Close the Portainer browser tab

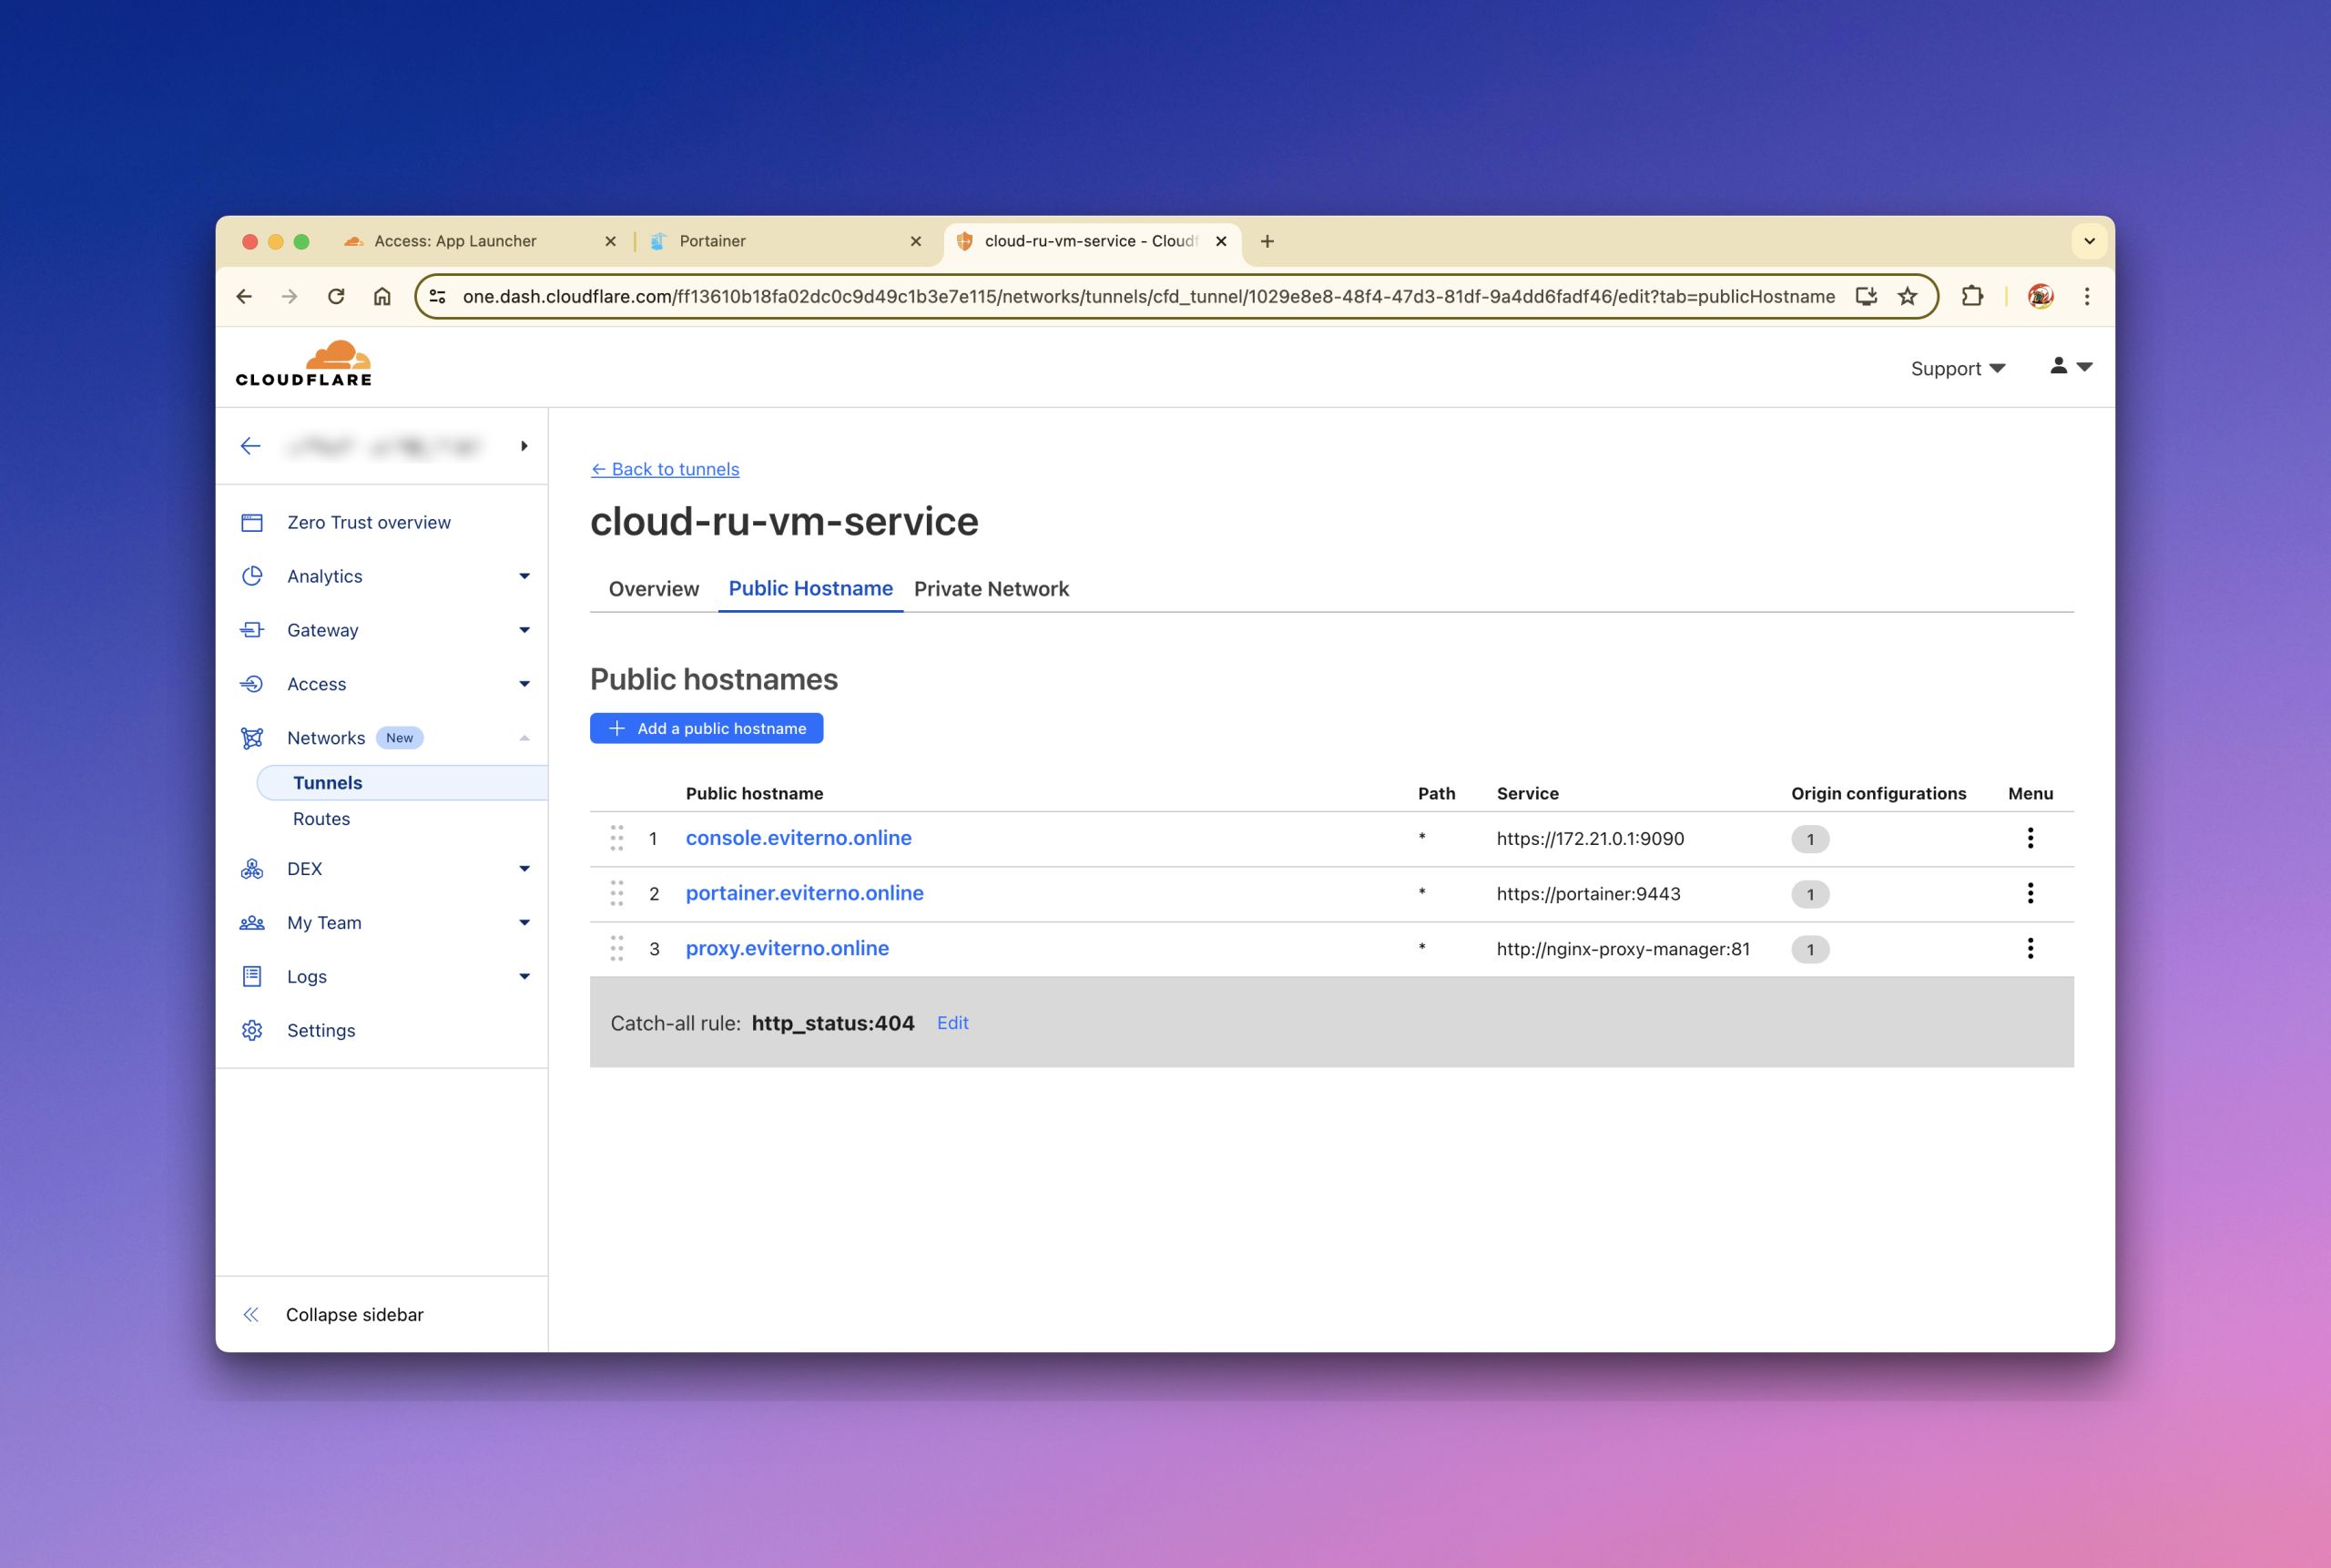(x=915, y=241)
